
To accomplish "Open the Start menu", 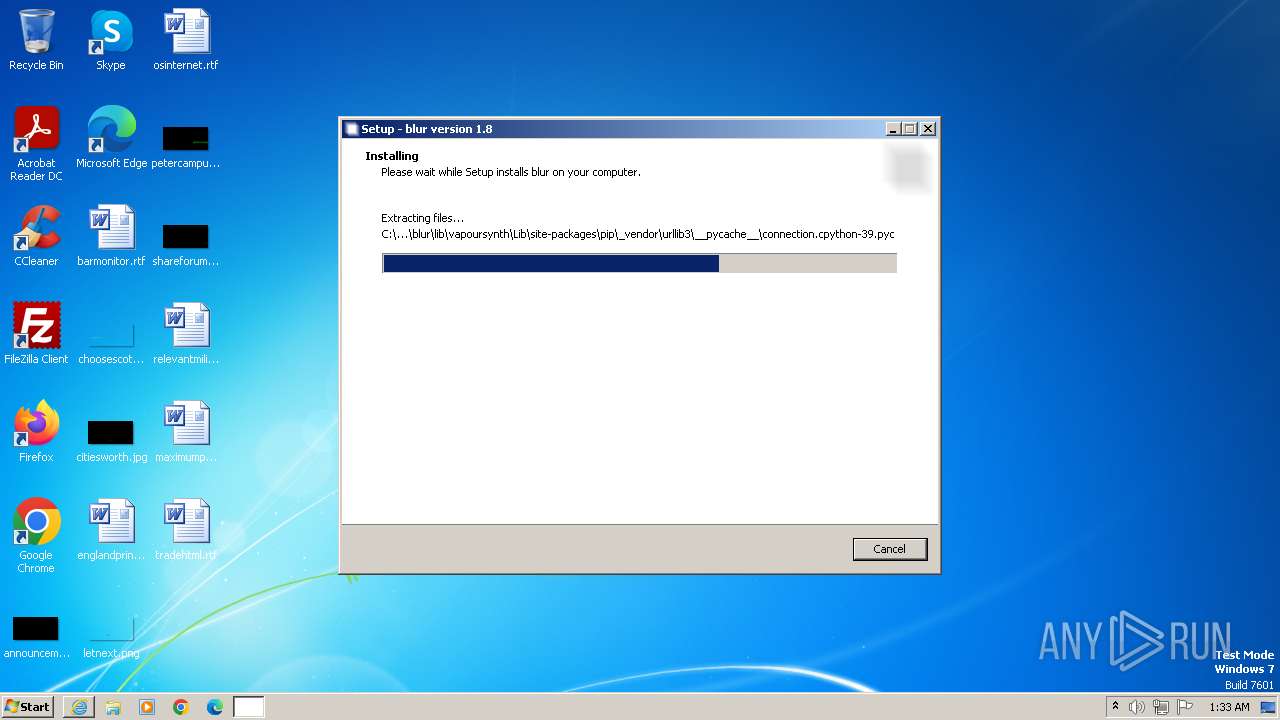I will pos(28,707).
